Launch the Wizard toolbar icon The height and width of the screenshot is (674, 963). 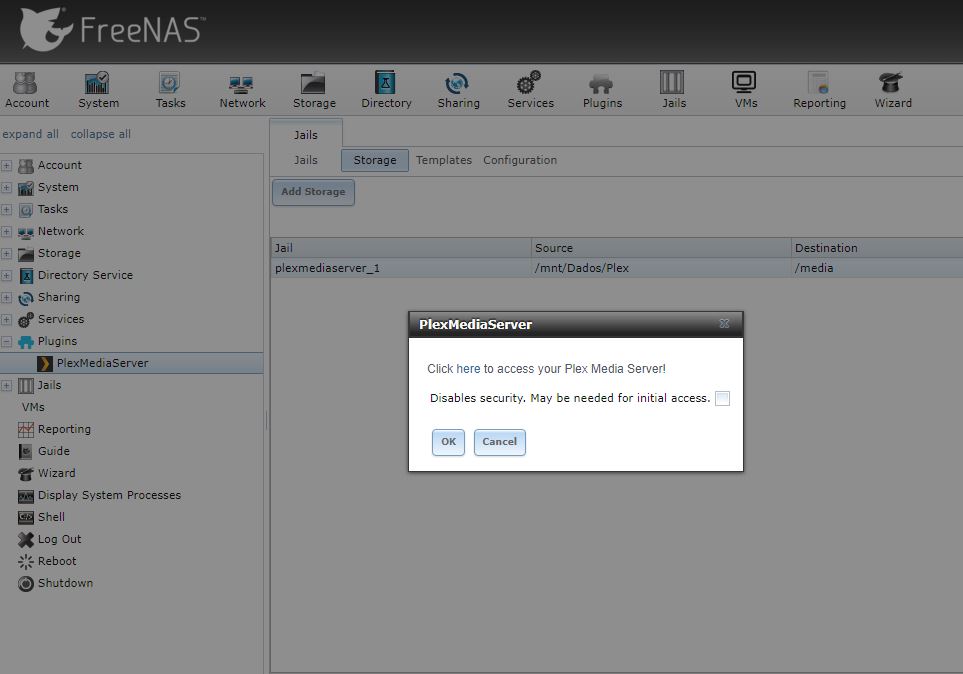click(892, 90)
